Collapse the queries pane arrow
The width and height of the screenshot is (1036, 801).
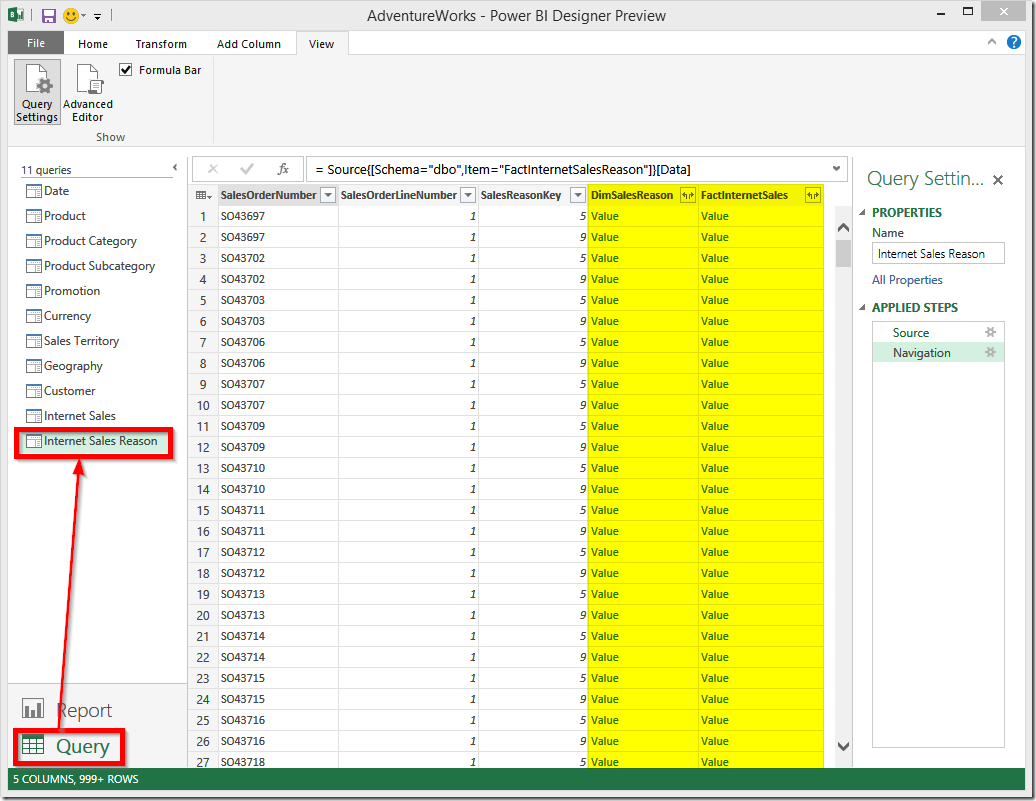[175, 168]
